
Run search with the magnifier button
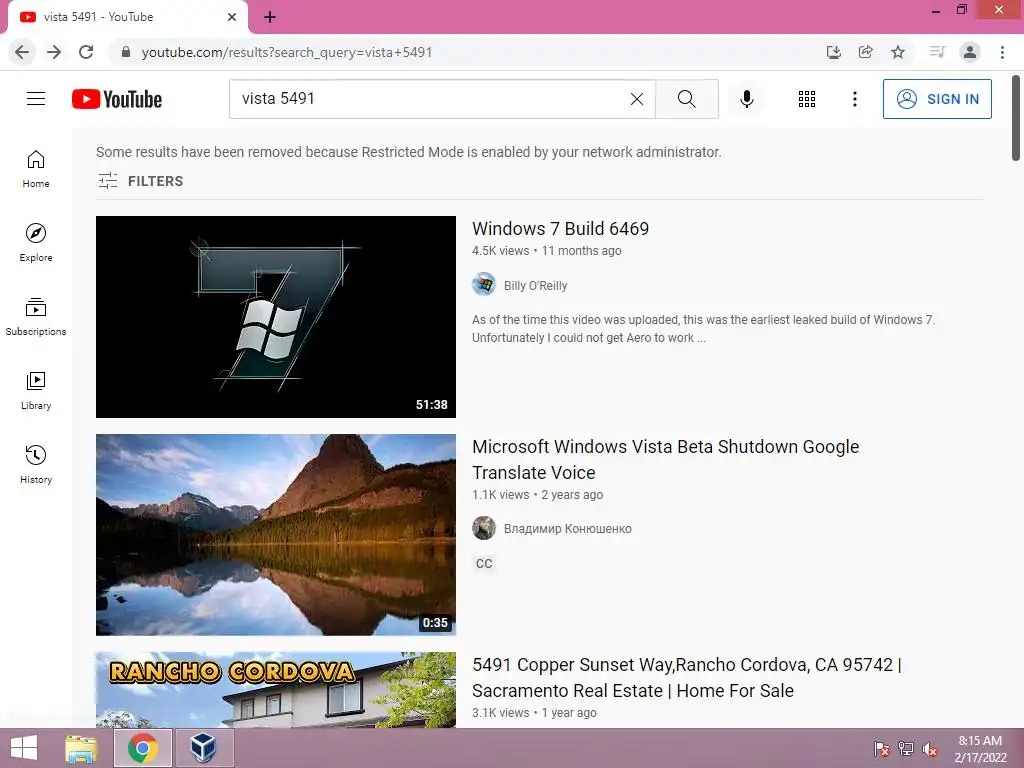(x=686, y=99)
